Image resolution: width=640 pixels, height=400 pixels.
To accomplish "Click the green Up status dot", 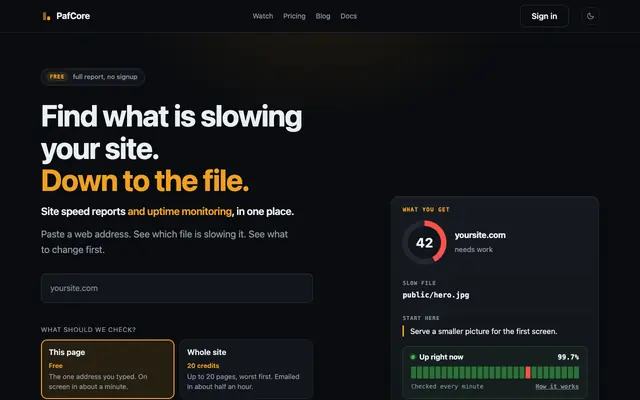I will click(413, 357).
